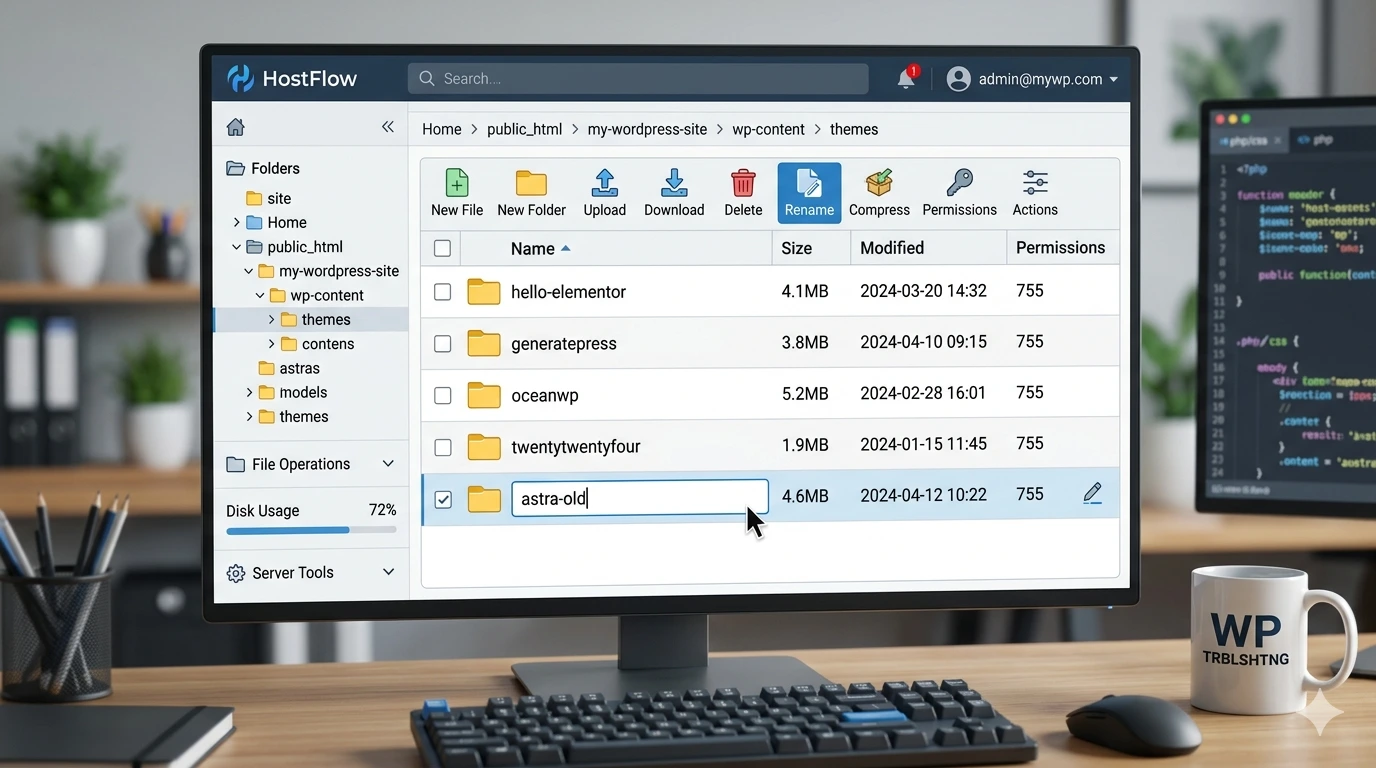Click the 72% disk usage value
Image resolution: width=1376 pixels, height=768 pixels.
coord(382,510)
